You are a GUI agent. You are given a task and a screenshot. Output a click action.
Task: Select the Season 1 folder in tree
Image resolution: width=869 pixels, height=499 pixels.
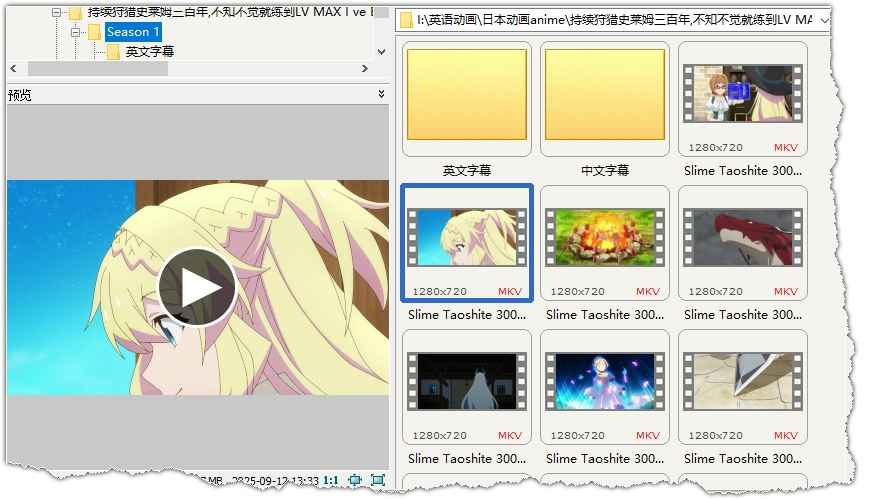pos(133,32)
